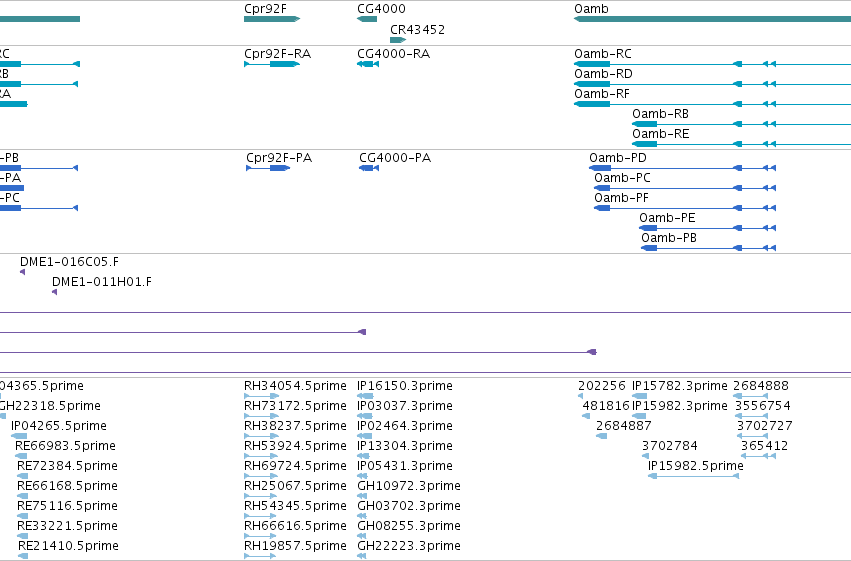Click the IP16150.3prime EST label

[x=405, y=386]
